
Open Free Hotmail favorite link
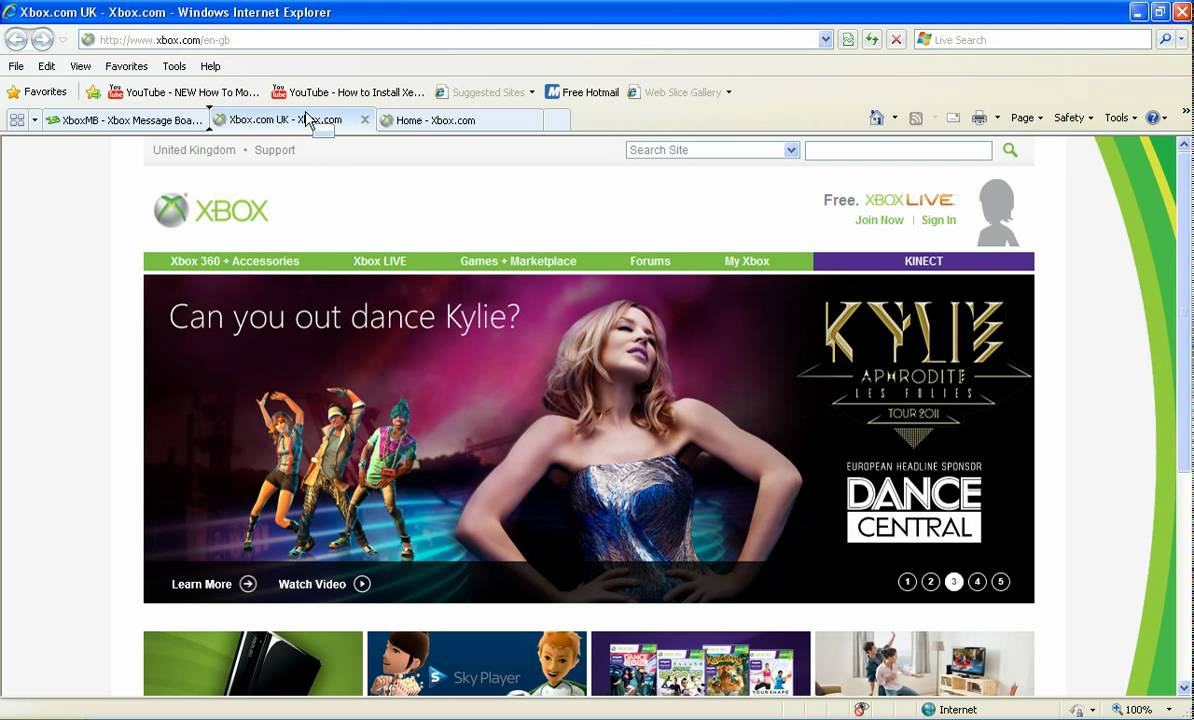582,92
